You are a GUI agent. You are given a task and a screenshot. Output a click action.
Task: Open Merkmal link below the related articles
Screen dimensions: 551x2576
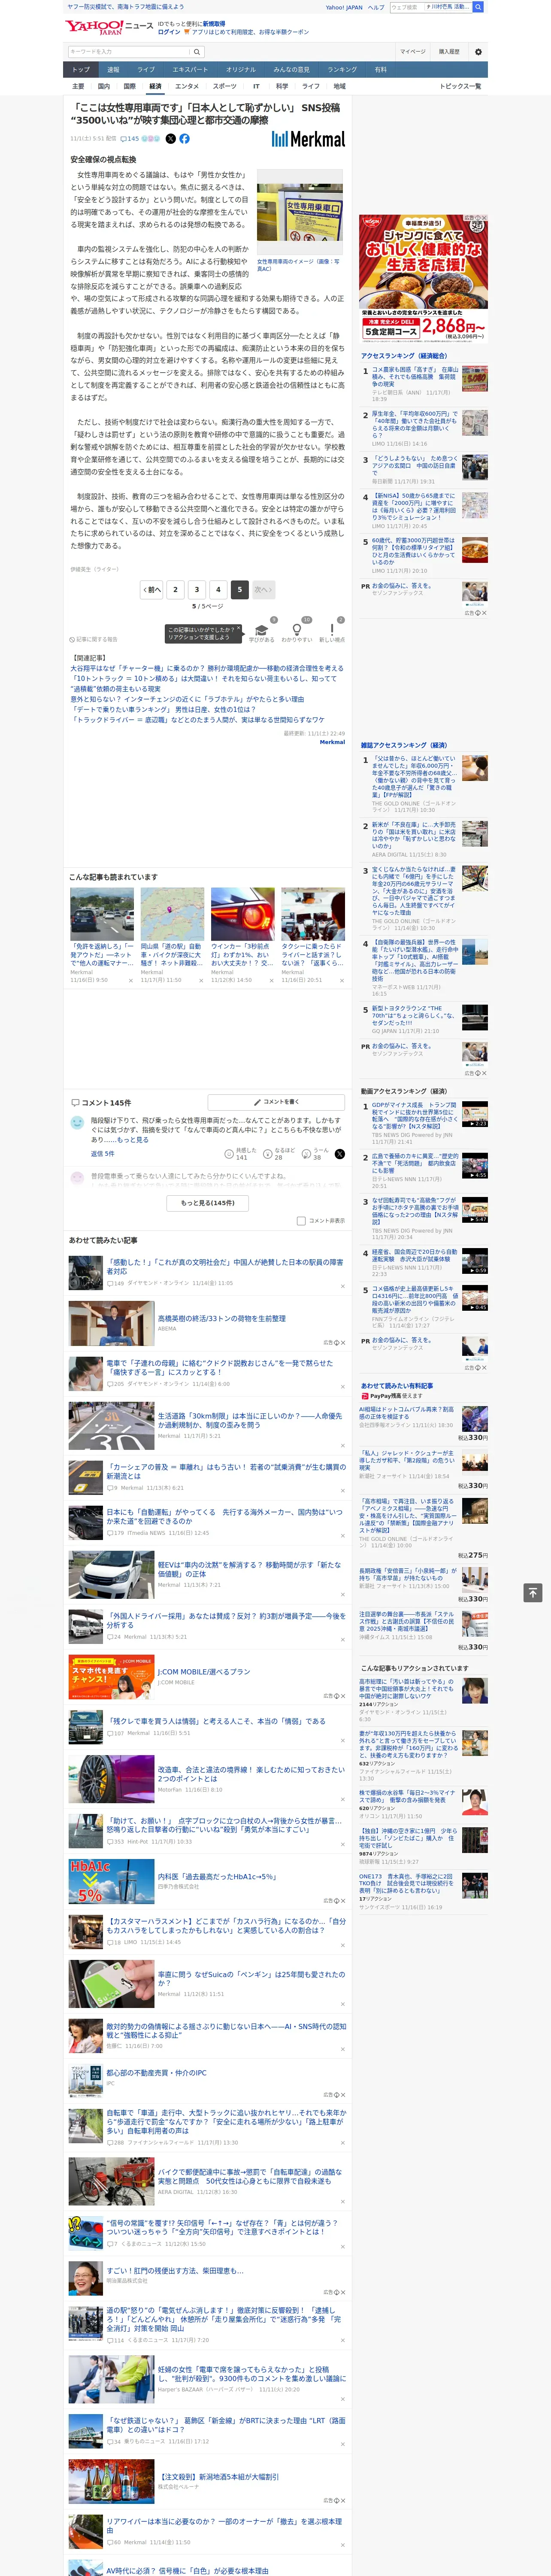332,742
